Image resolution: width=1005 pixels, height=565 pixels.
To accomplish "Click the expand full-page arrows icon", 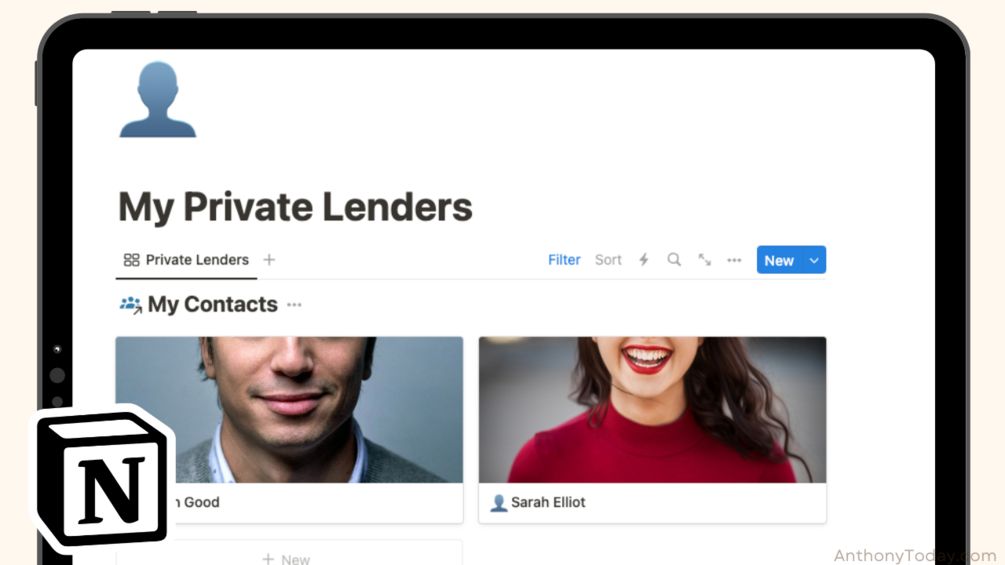I will (704, 259).
